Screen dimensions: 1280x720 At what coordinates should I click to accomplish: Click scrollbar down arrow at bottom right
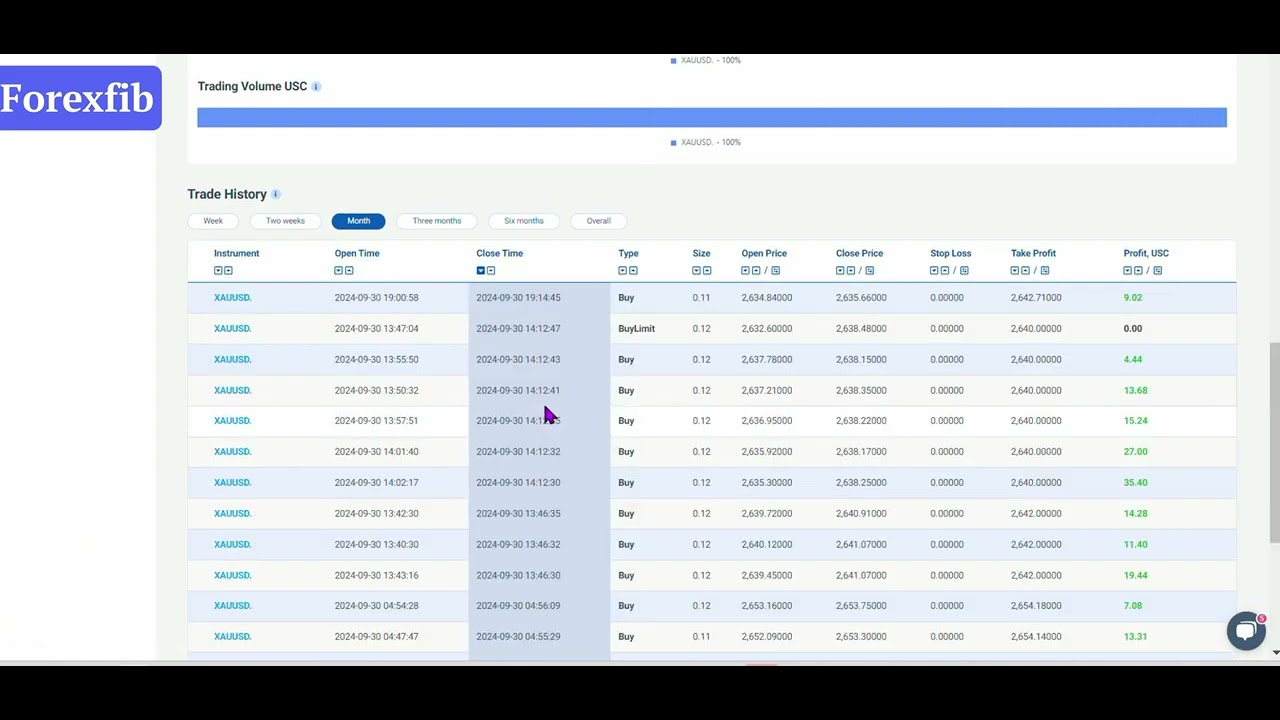pyautogui.click(x=1275, y=653)
